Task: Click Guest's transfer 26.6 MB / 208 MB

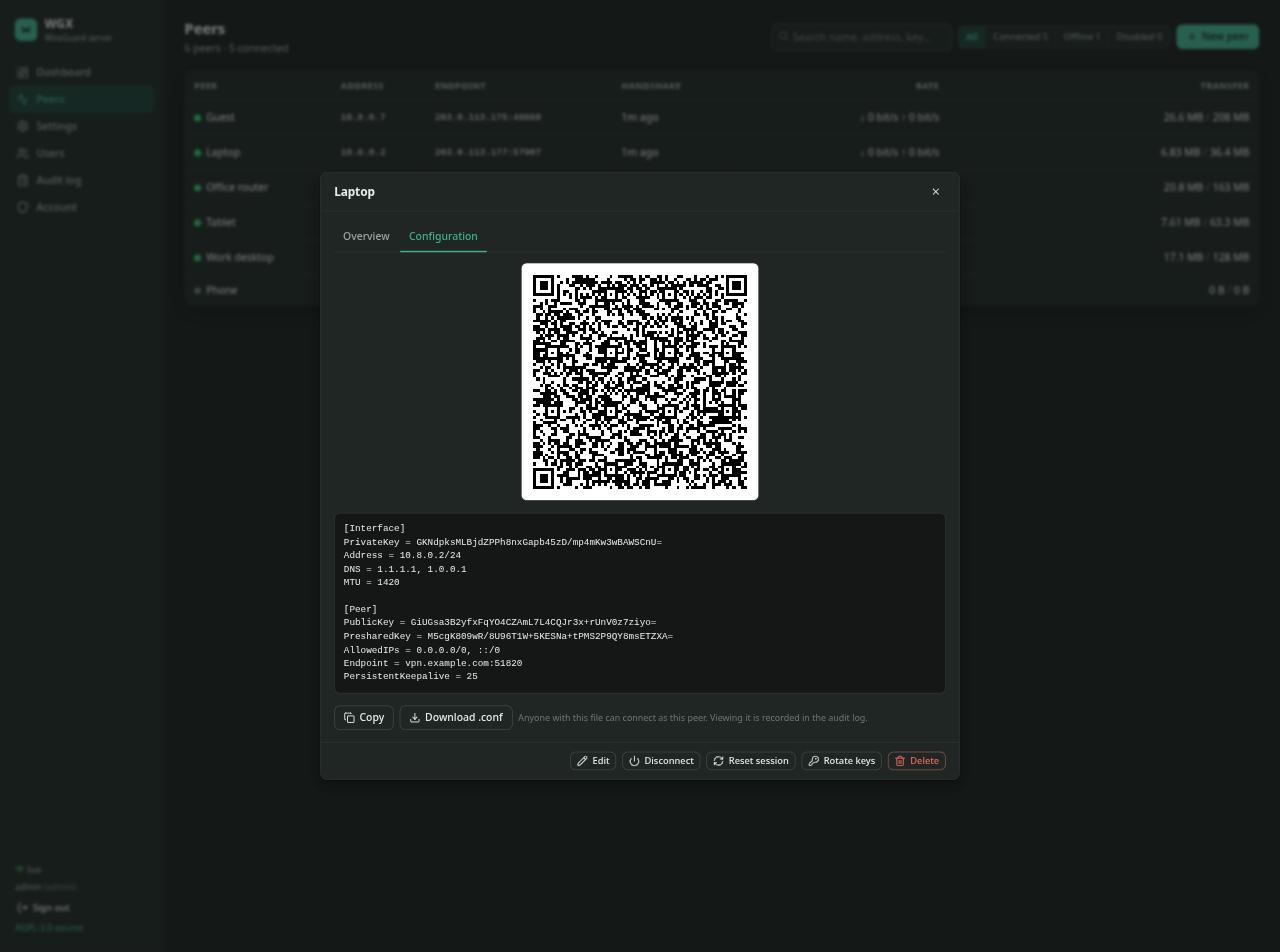Action: coord(1206,117)
